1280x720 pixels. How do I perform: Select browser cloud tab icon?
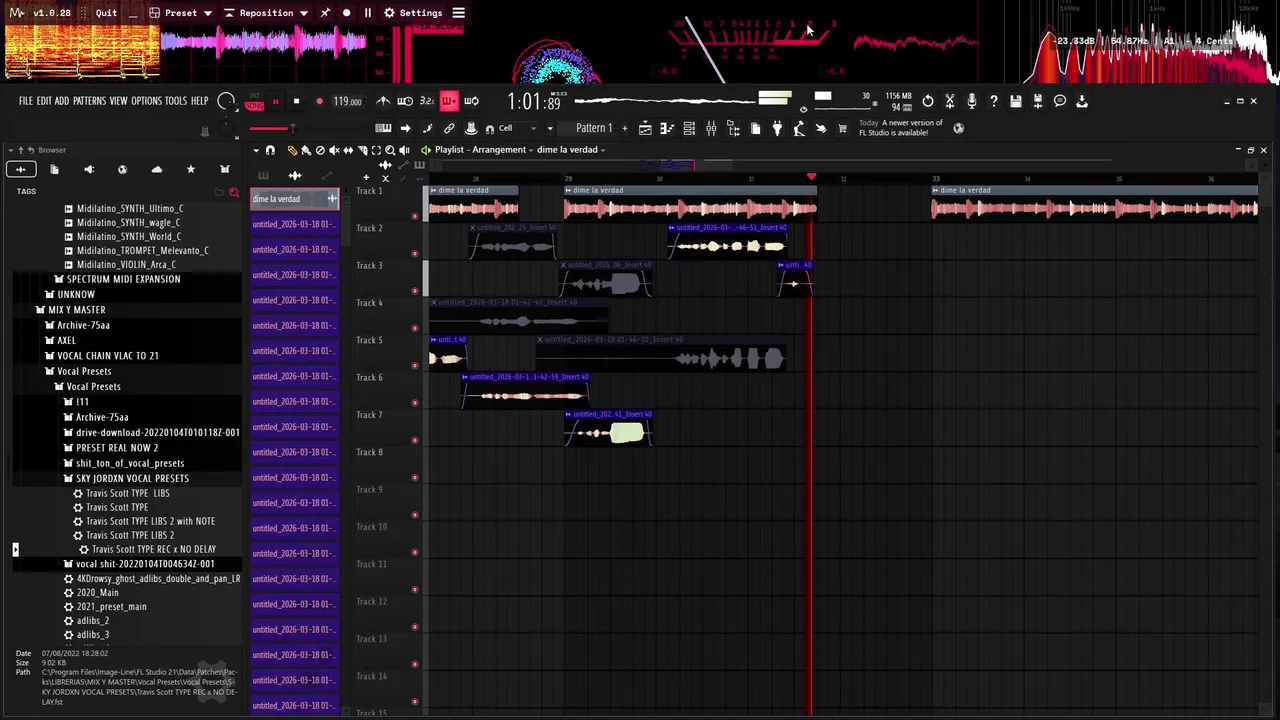click(157, 170)
